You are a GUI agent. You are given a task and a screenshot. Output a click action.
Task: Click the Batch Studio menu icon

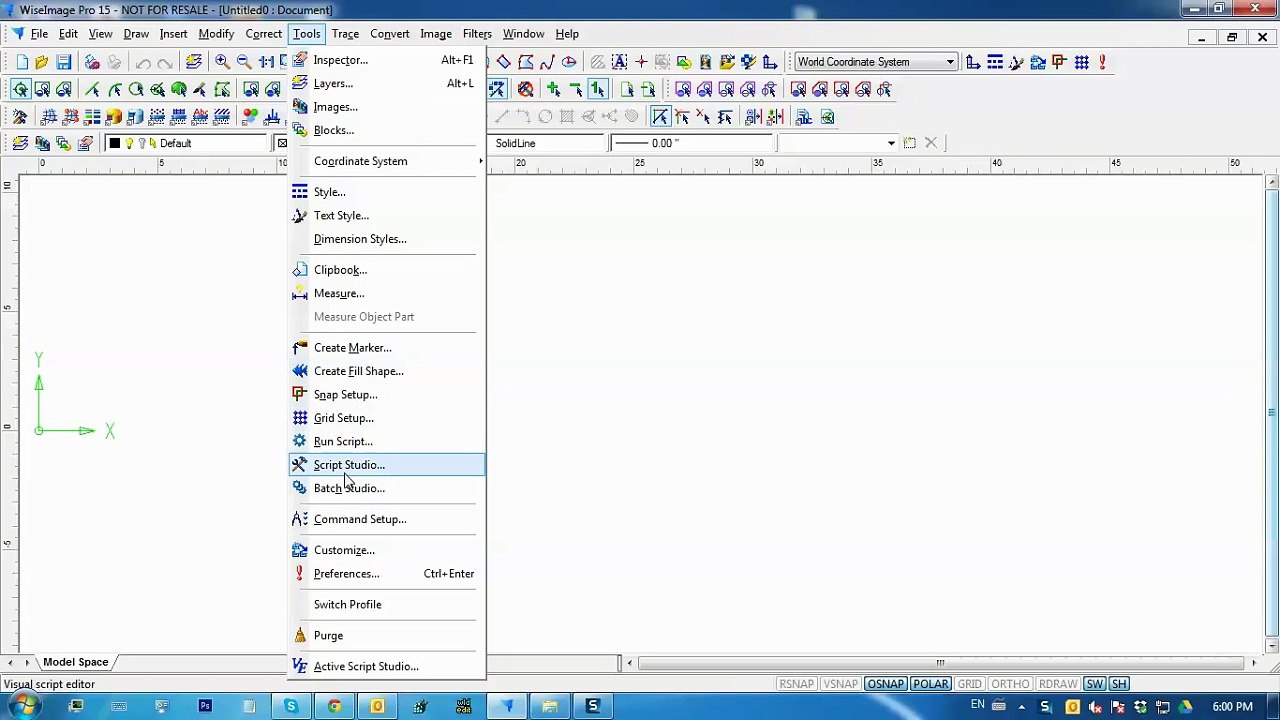300,488
